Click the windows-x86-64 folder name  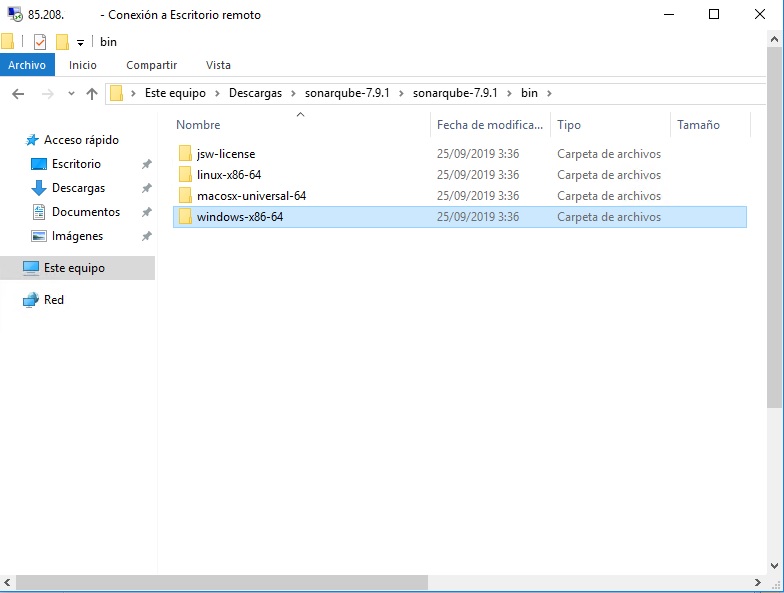coord(240,217)
